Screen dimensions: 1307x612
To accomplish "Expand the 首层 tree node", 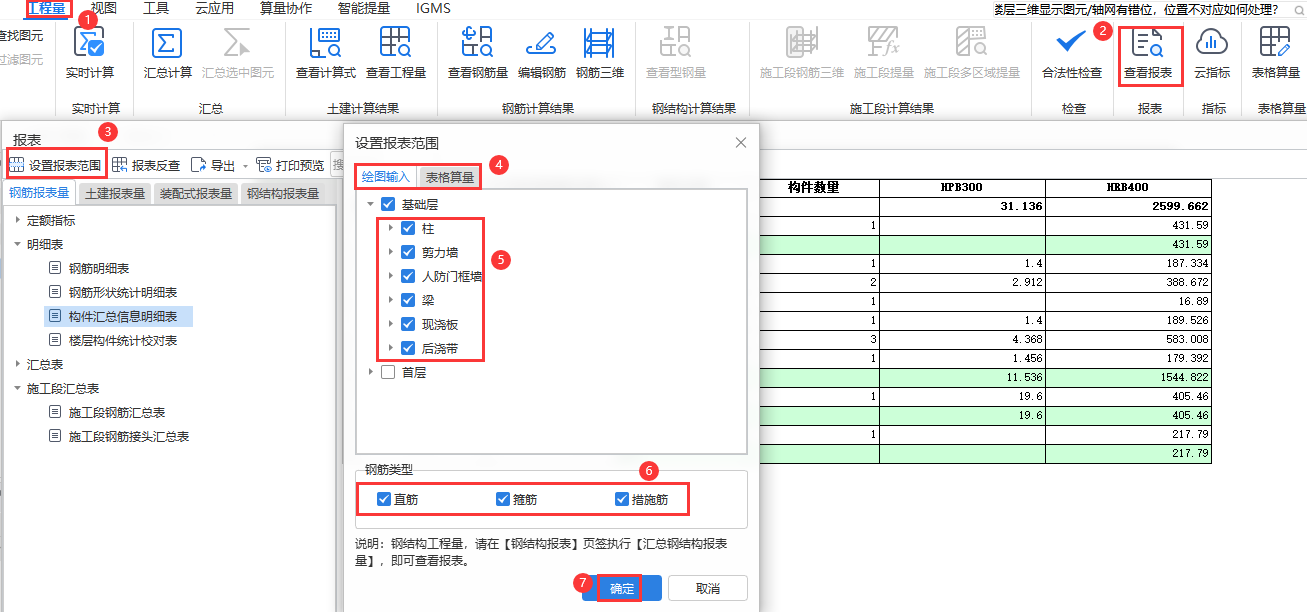I will point(371,372).
